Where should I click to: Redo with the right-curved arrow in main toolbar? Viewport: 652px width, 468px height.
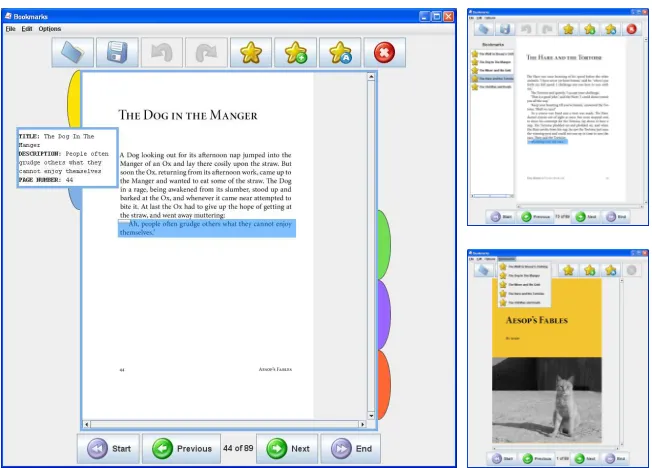pos(206,52)
